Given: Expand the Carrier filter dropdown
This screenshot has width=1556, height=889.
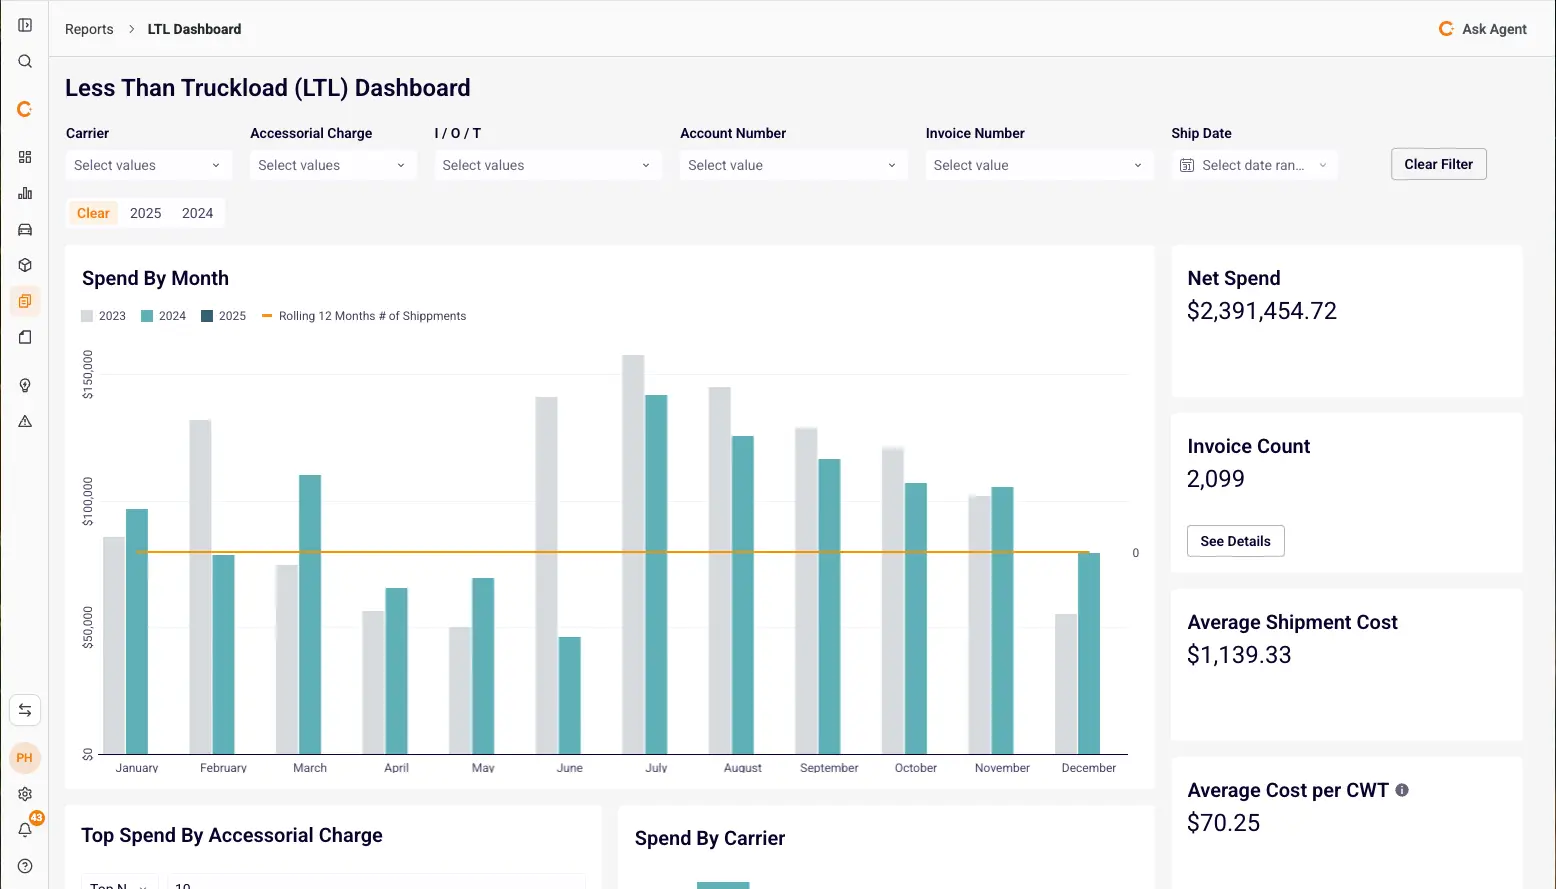Looking at the screenshot, I should click(147, 165).
